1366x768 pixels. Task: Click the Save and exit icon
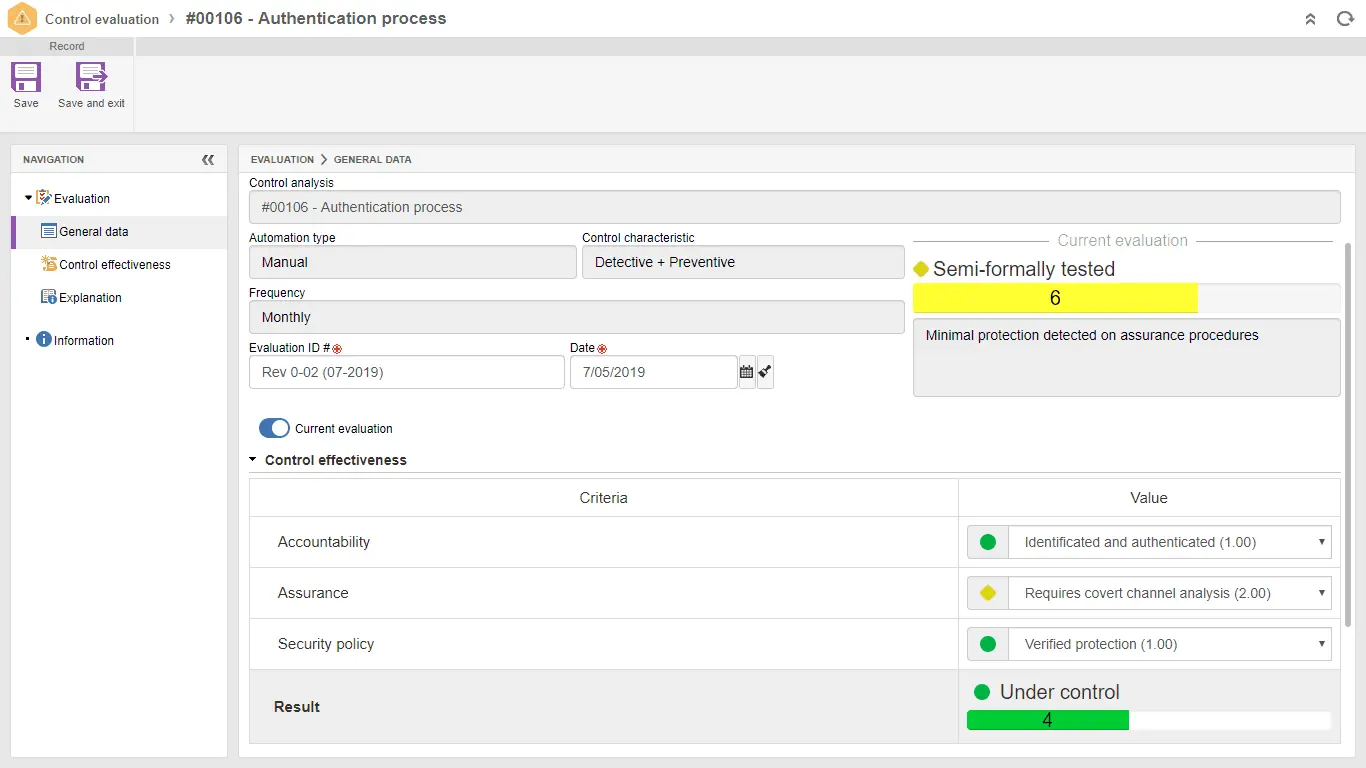91,78
